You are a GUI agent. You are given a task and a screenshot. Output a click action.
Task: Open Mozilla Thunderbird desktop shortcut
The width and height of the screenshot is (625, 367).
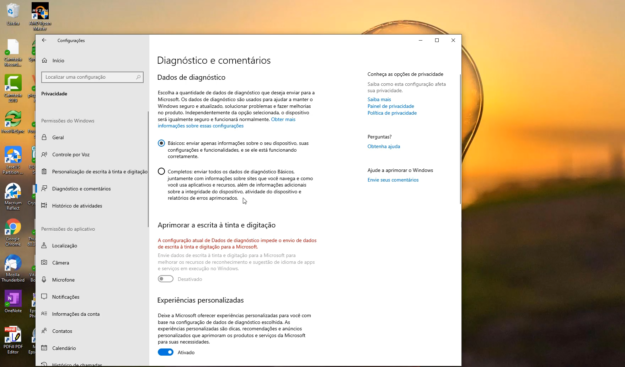click(x=13, y=268)
